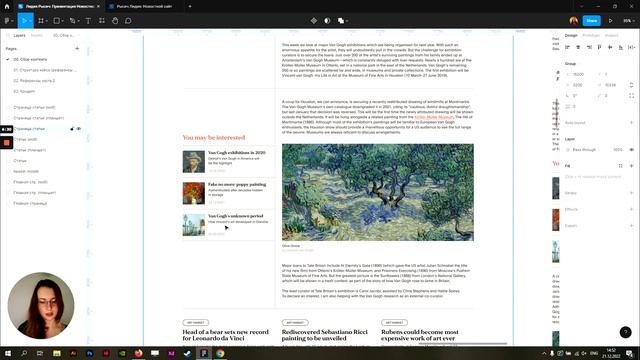Open the Pass through blend mode dropdown
The height and width of the screenshot is (360, 640).
coord(584,150)
